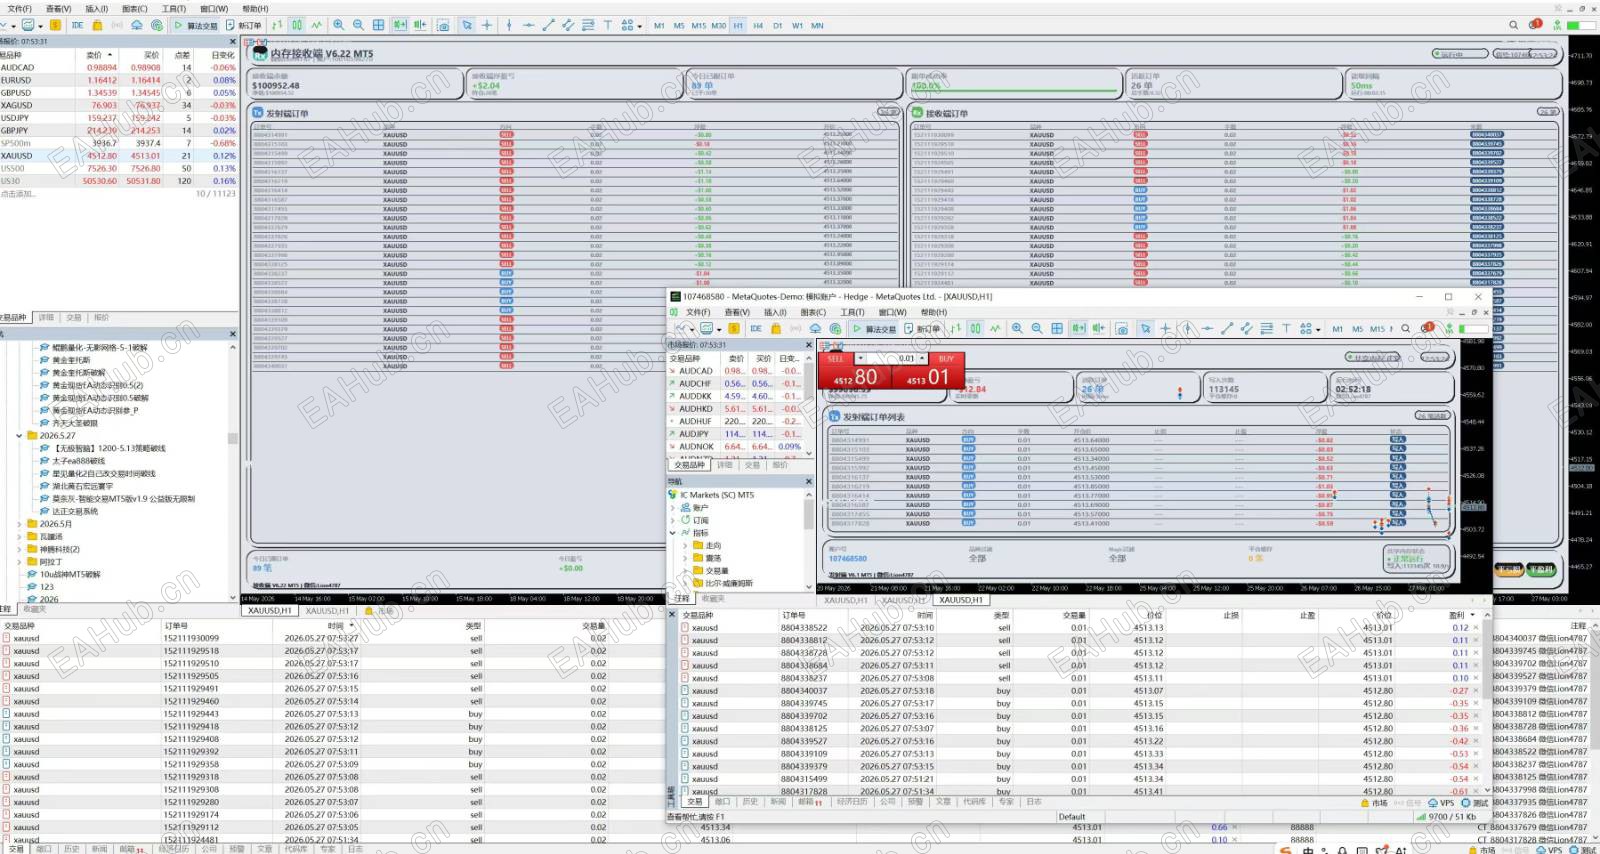Viewport: 1600px width, 854px height.
Task: Open 查看(V) menu in back window
Action: pos(58,9)
